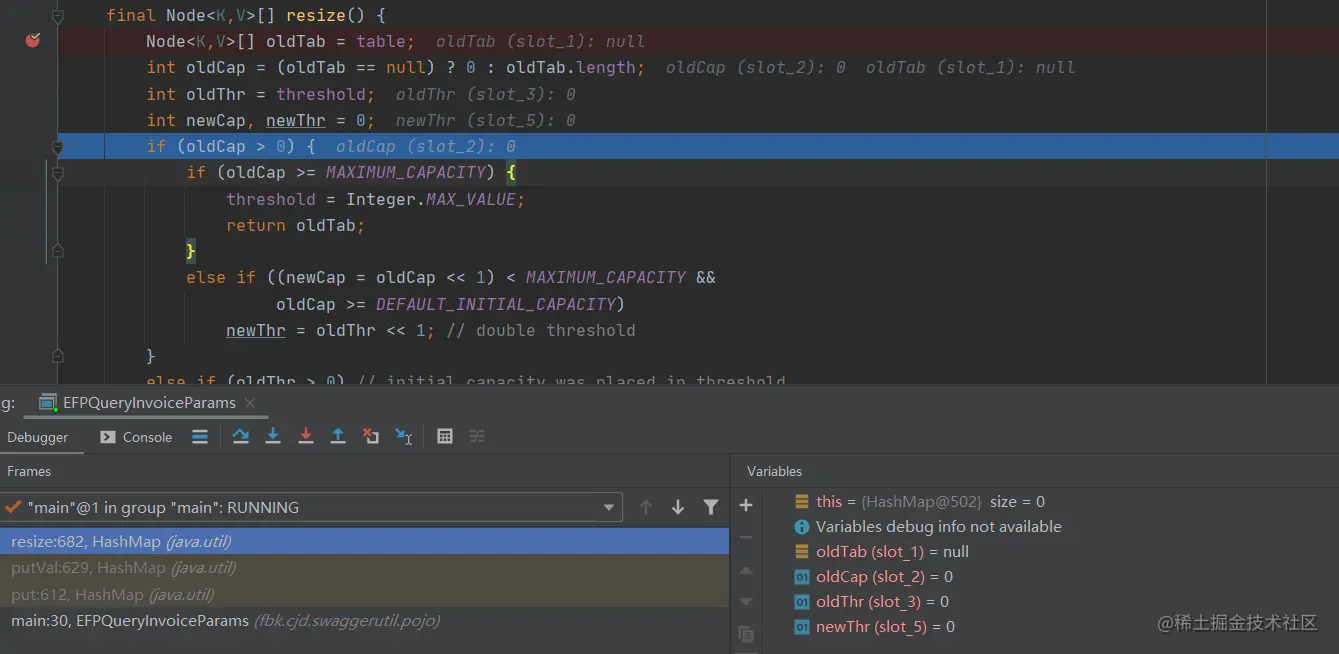This screenshot has height=654, width=1339.
Task: Click the Step Over debugger icon
Action: coord(241,436)
